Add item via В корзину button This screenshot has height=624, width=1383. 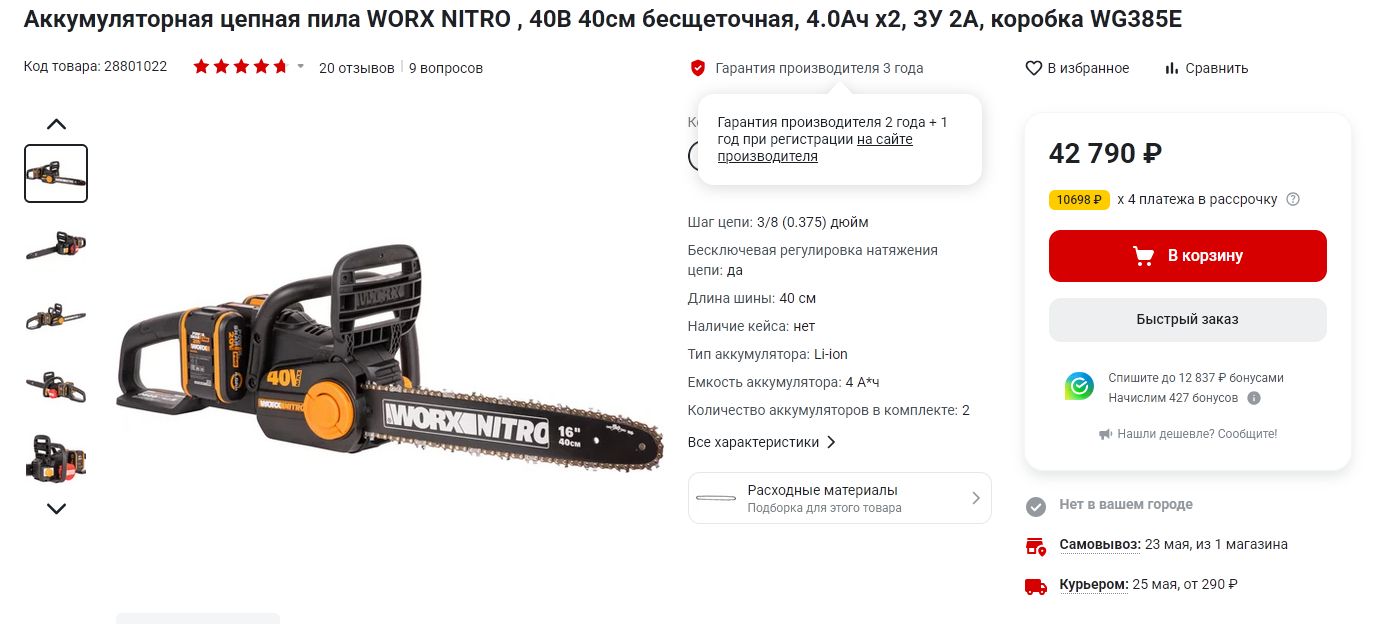point(1188,256)
